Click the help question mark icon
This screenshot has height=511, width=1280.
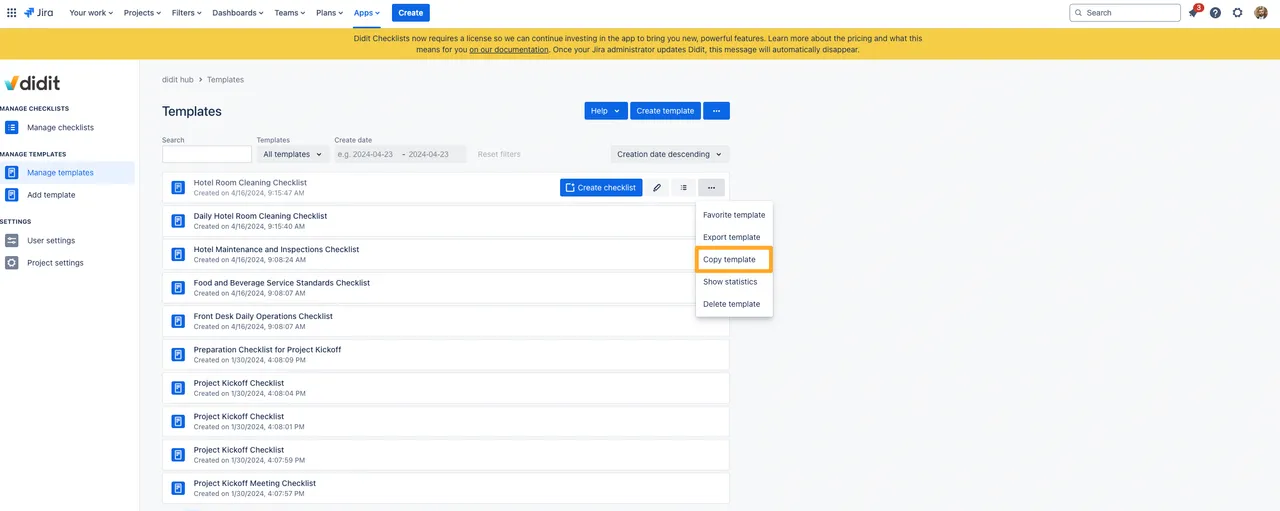1215,13
